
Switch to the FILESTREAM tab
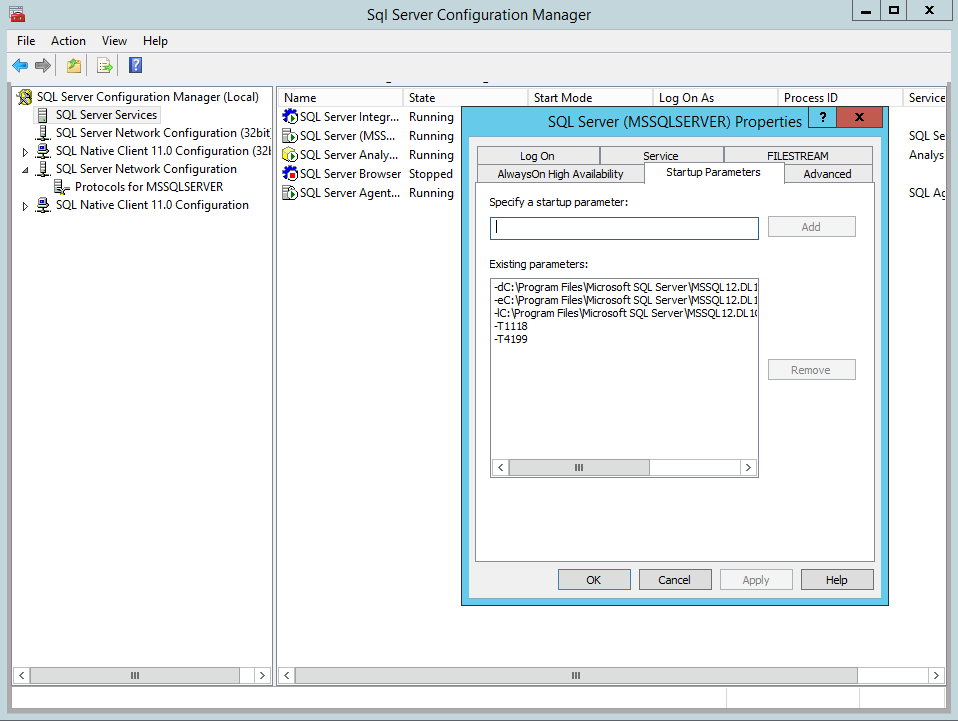pyautogui.click(x=798, y=155)
